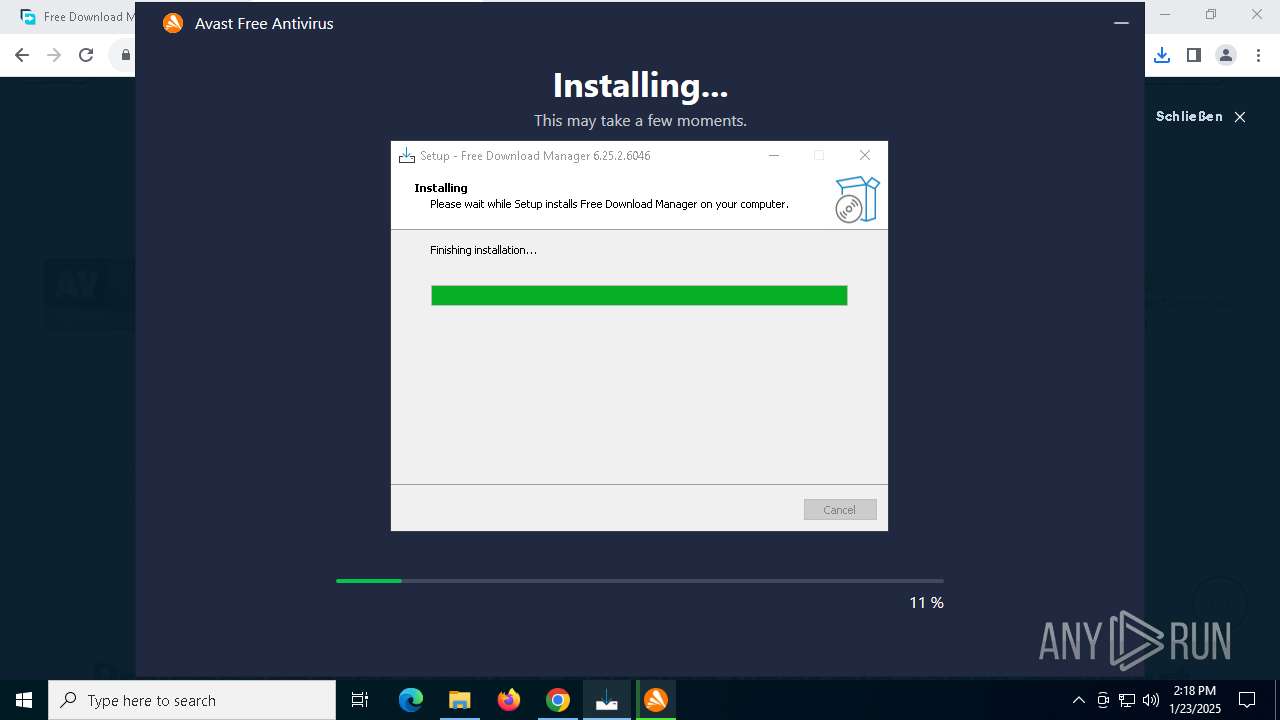Image resolution: width=1280 pixels, height=720 pixels.
Task: Toggle Chrome side panel icon
Action: tap(1194, 55)
